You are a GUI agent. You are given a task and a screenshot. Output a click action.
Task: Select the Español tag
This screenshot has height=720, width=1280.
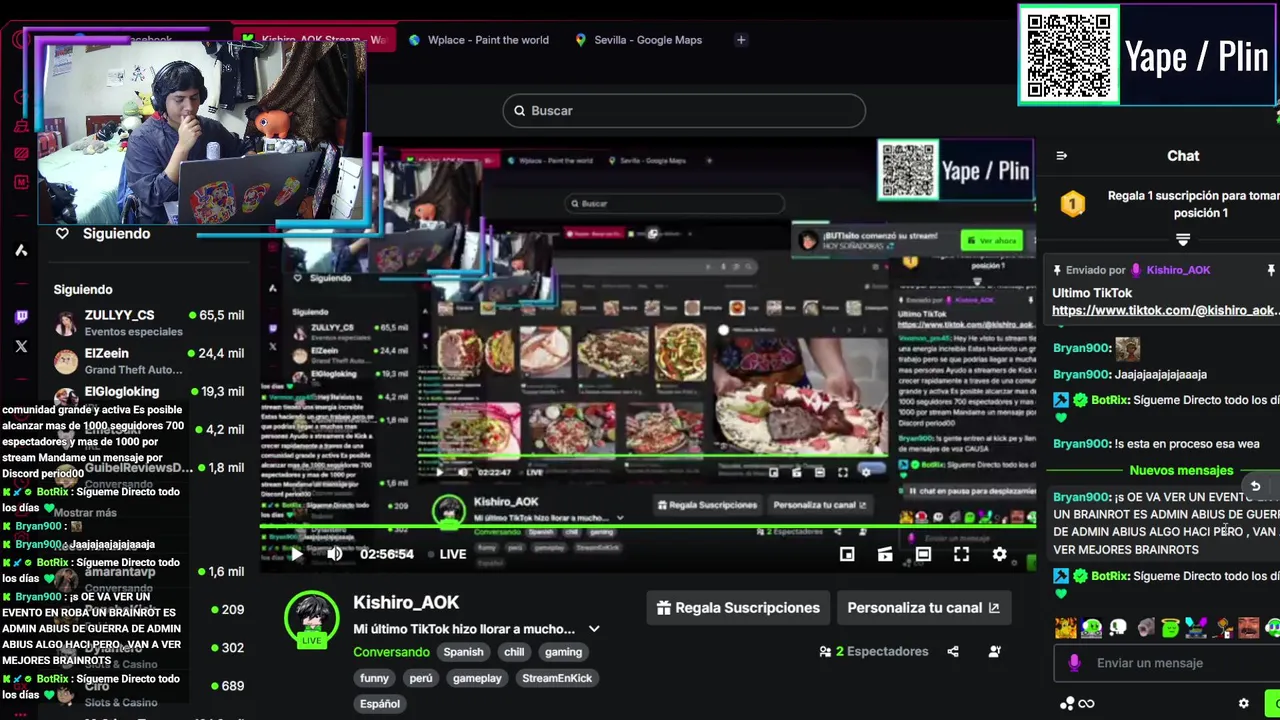pyautogui.click(x=380, y=704)
